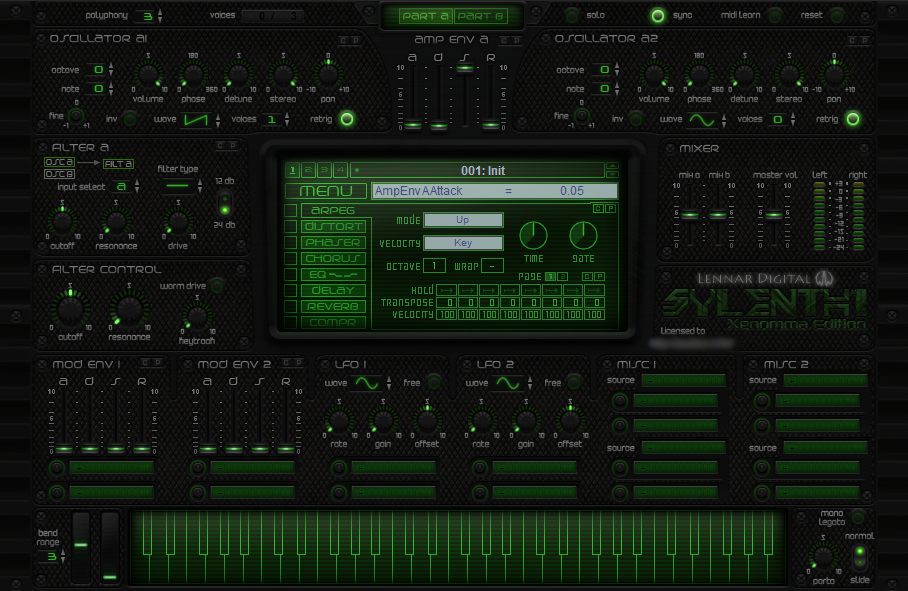Toggle the sync LED button
This screenshot has width=908, height=591.
658,16
